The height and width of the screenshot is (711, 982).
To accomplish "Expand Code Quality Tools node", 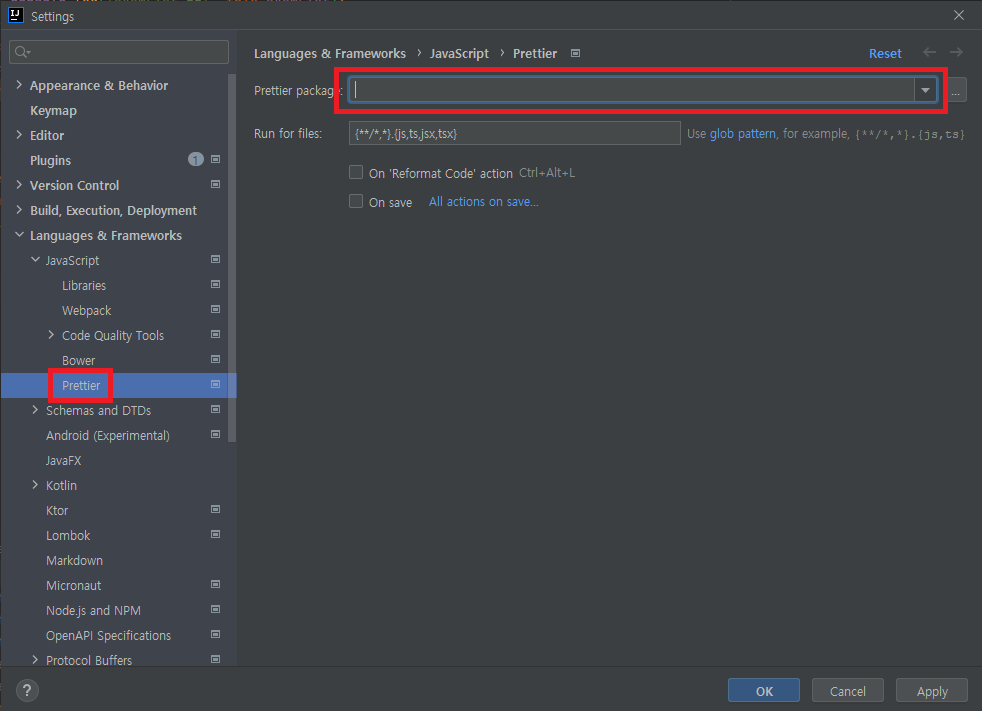I will click(51, 335).
